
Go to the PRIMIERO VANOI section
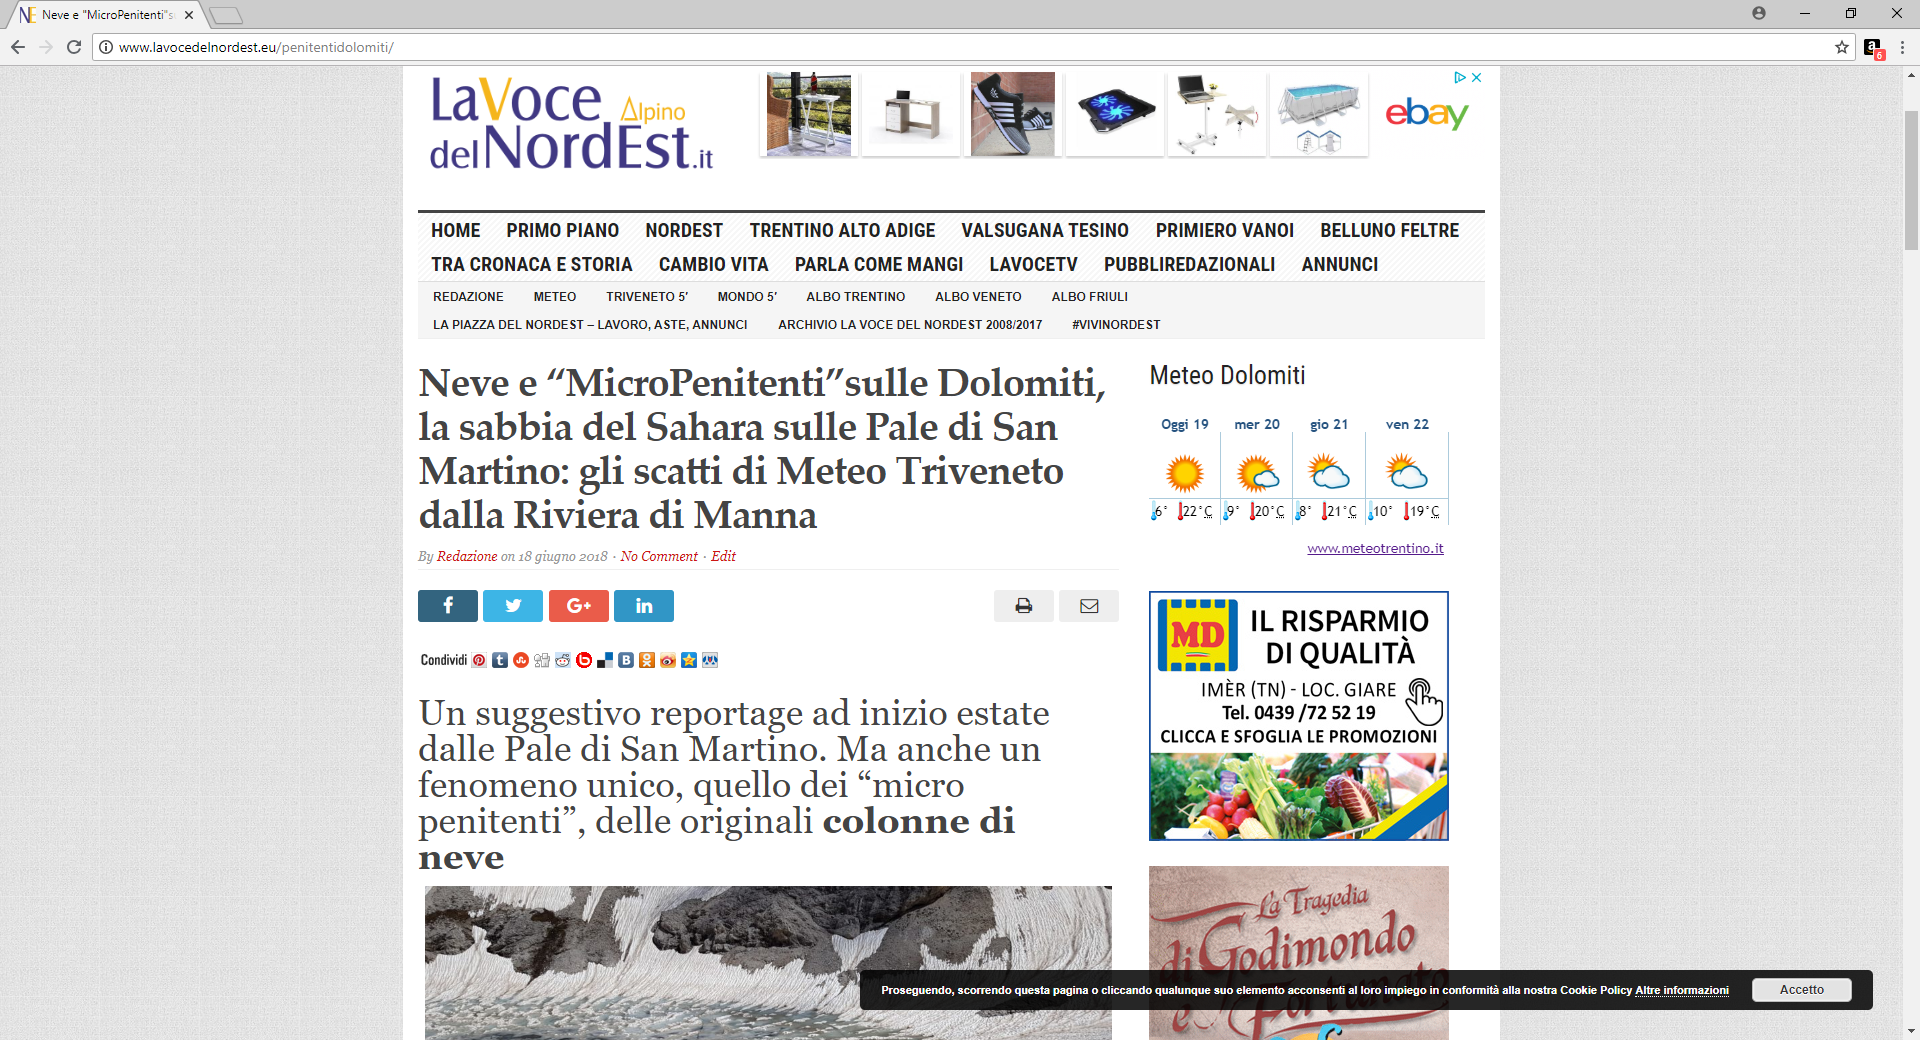click(x=1224, y=231)
